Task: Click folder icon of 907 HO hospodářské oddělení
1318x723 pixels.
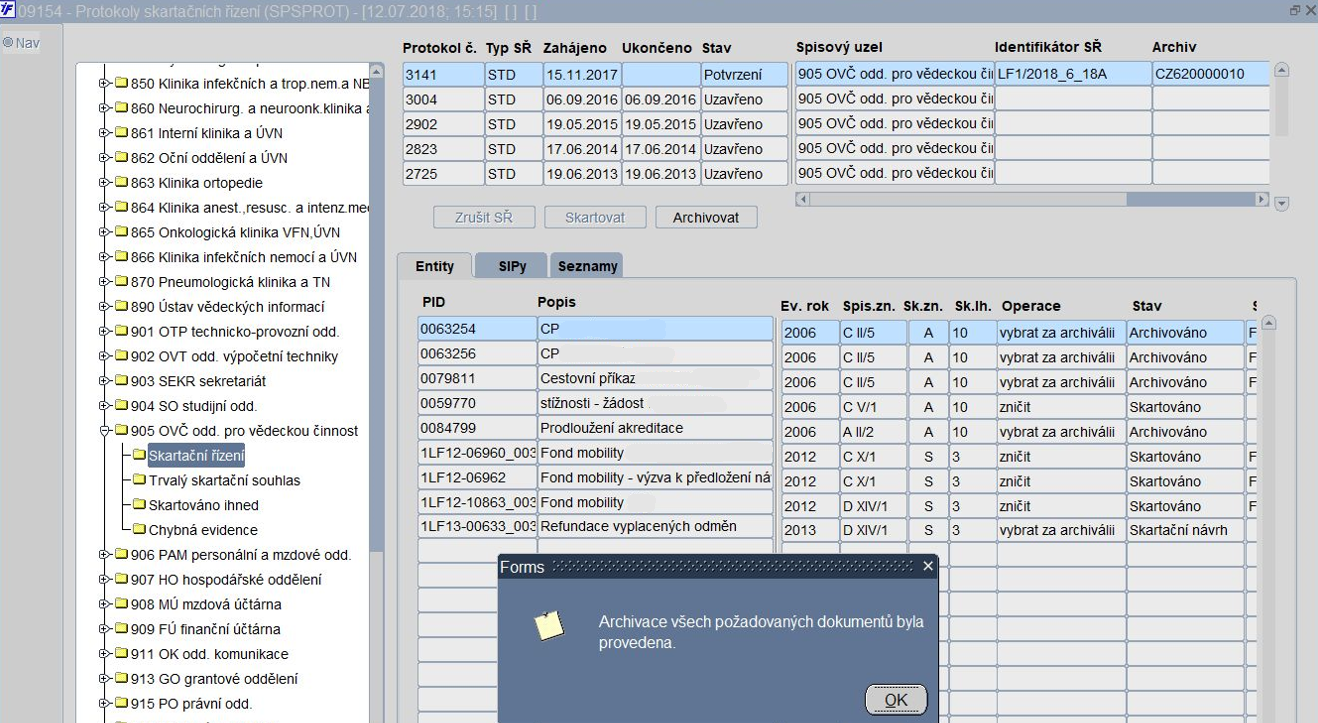Action: [x=120, y=580]
